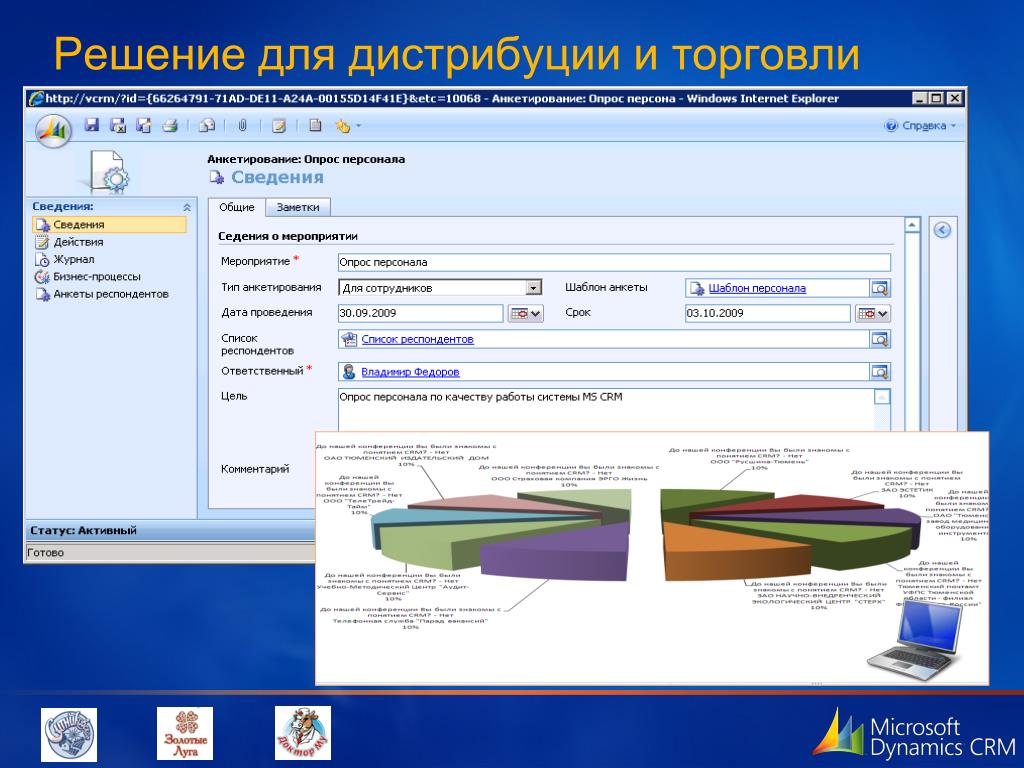Open the Тип анкетирования dropdown

(x=534, y=288)
